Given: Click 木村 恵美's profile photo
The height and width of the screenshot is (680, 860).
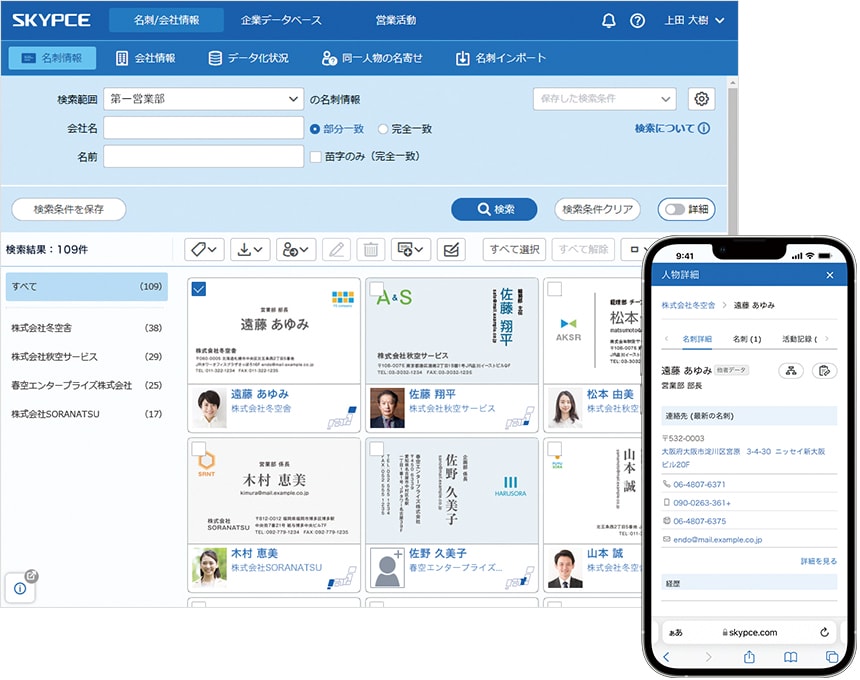Looking at the screenshot, I should (x=210, y=568).
